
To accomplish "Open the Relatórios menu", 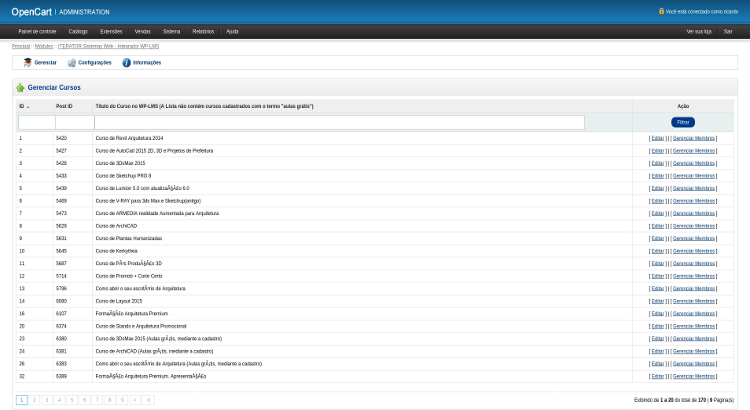I will pyautogui.click(x=203, y=32).
